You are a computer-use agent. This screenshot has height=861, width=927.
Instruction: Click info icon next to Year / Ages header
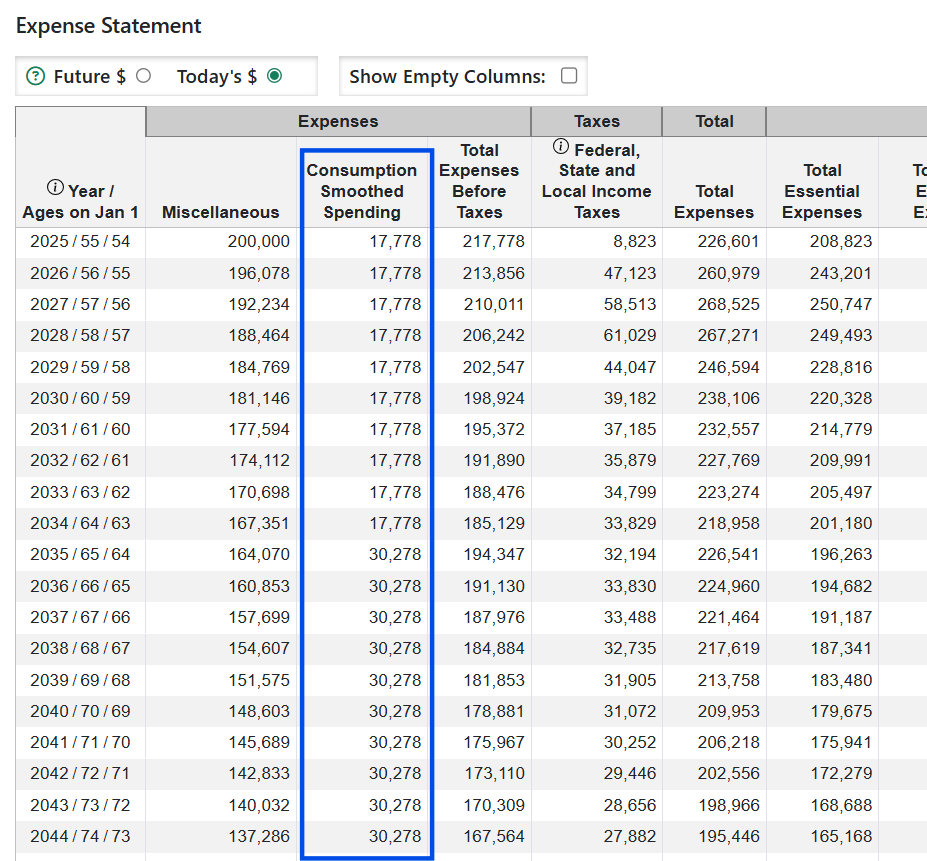55,189
